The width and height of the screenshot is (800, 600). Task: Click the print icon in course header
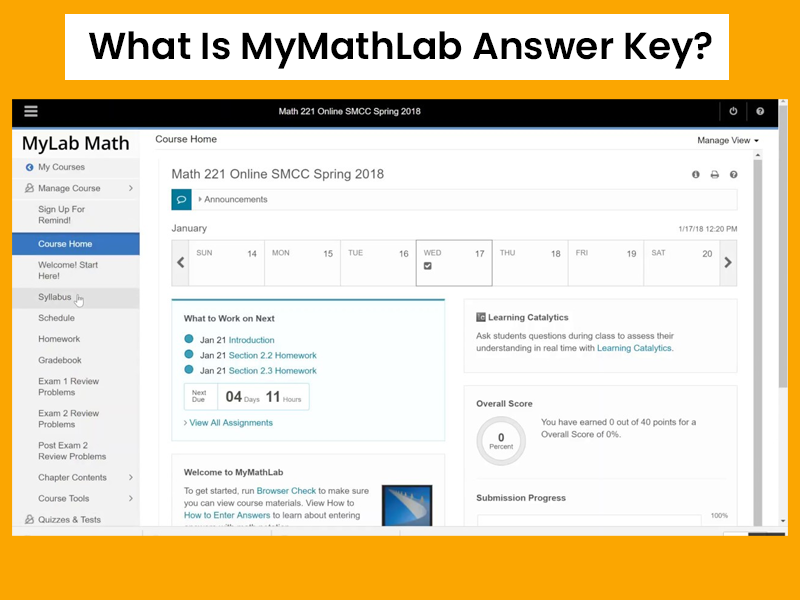715,175
